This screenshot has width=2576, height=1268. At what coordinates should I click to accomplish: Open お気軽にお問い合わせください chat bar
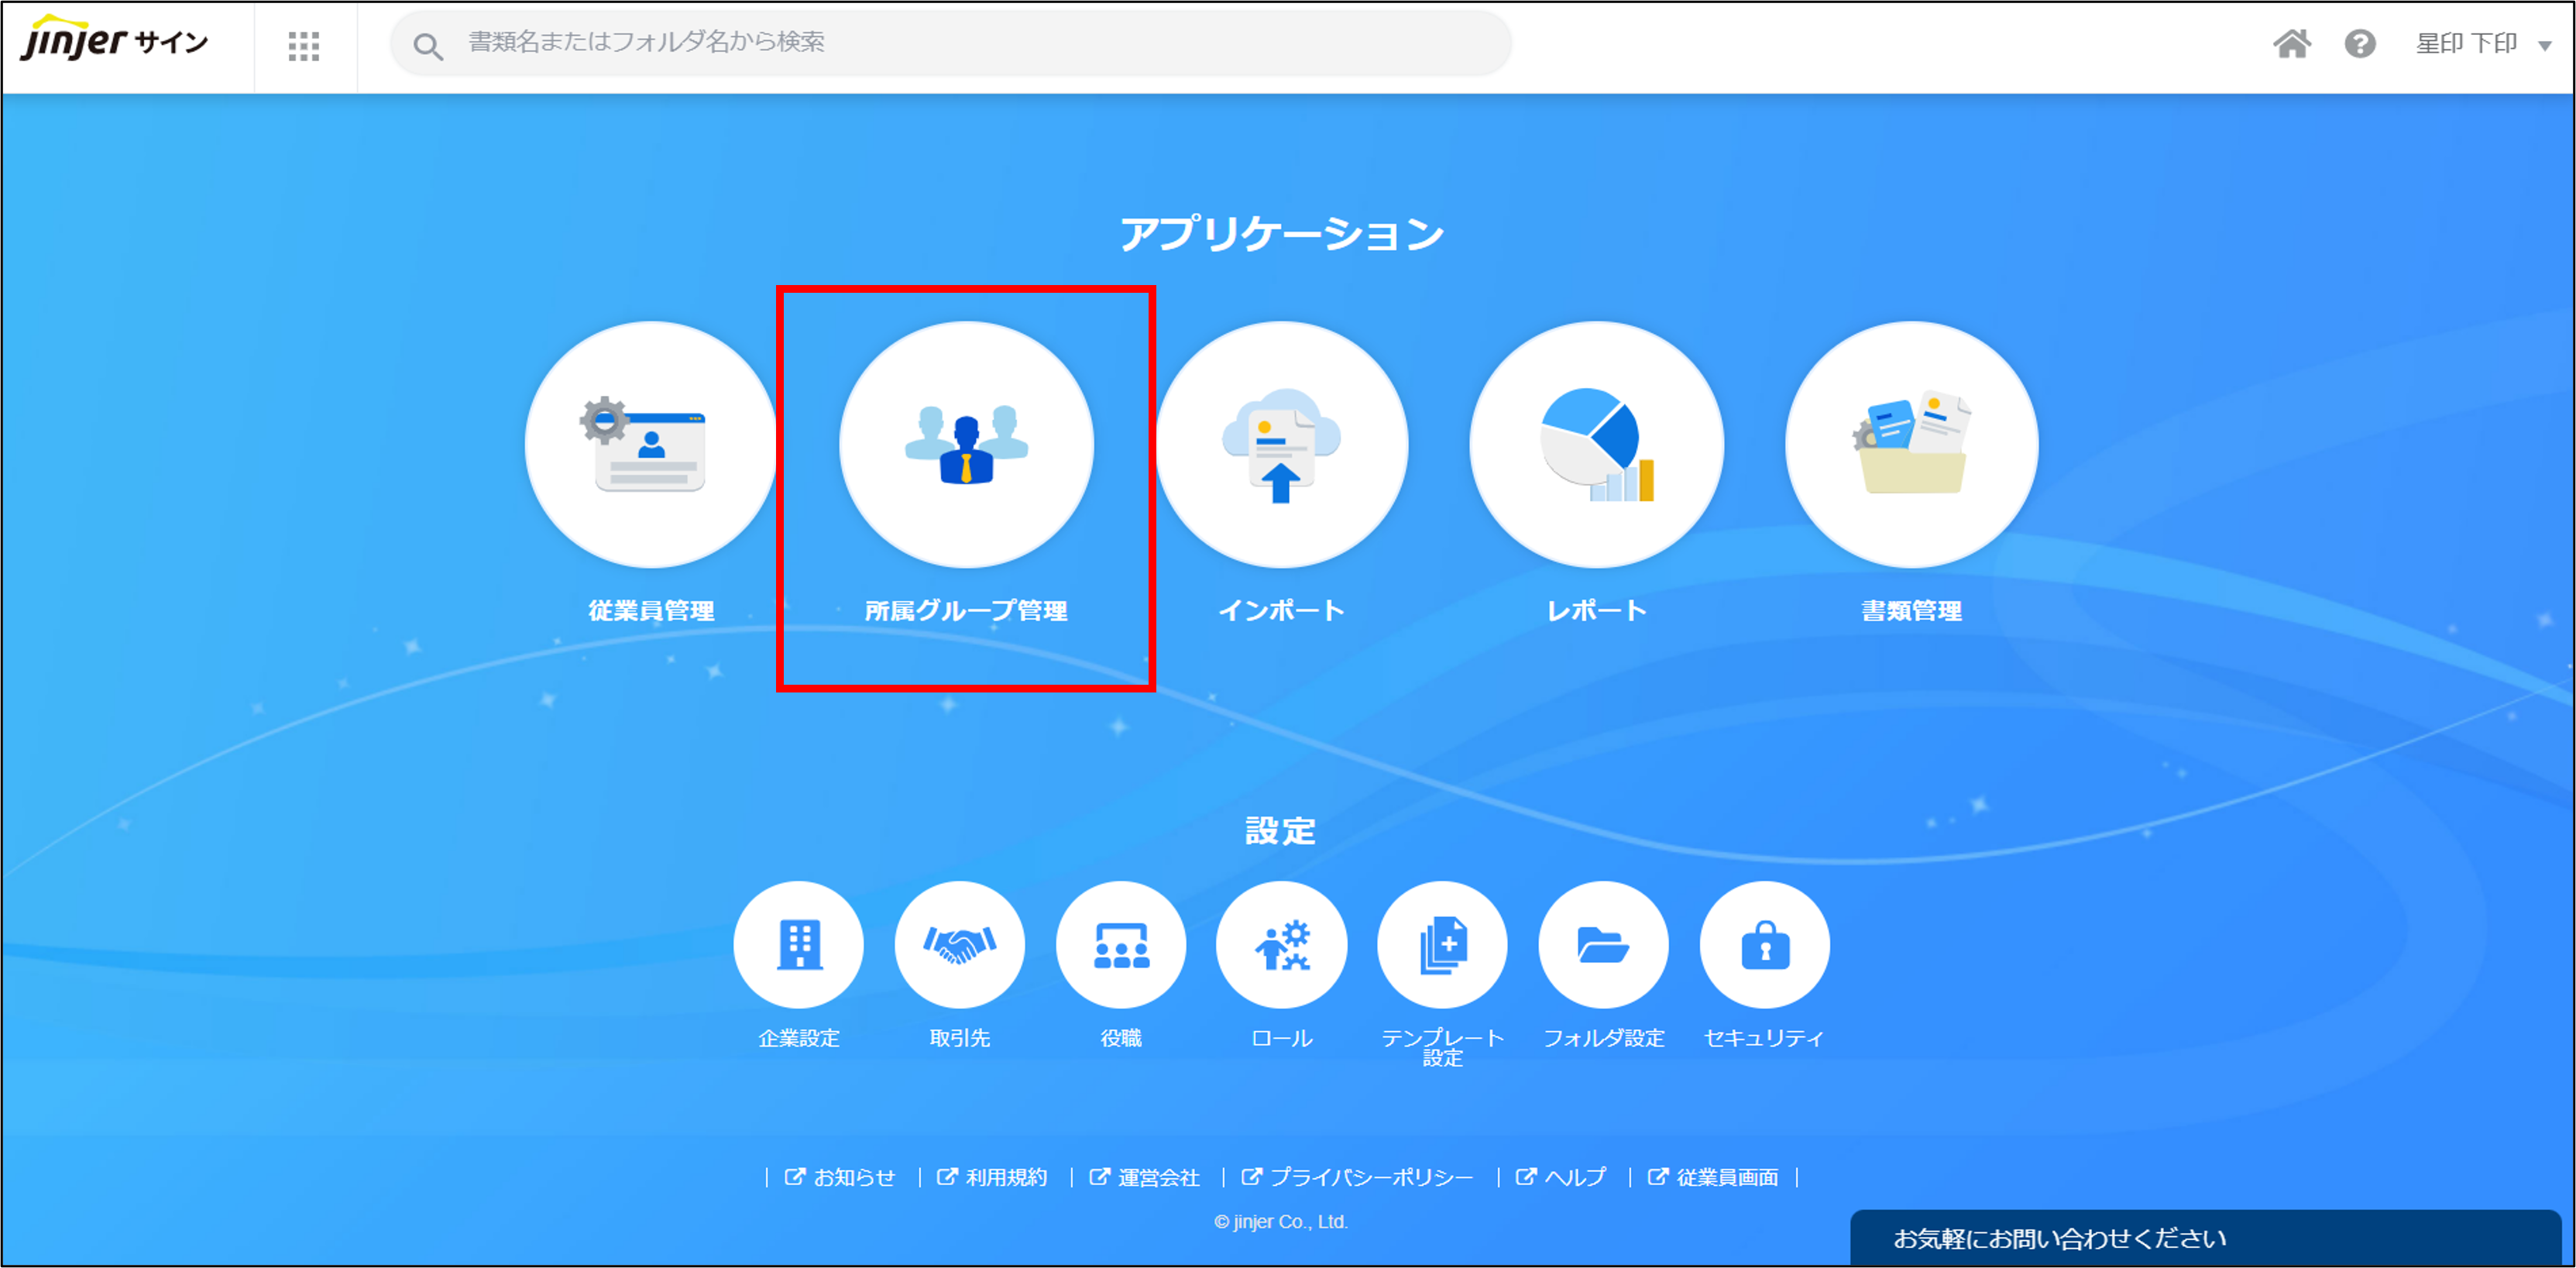(2060, 1239)
